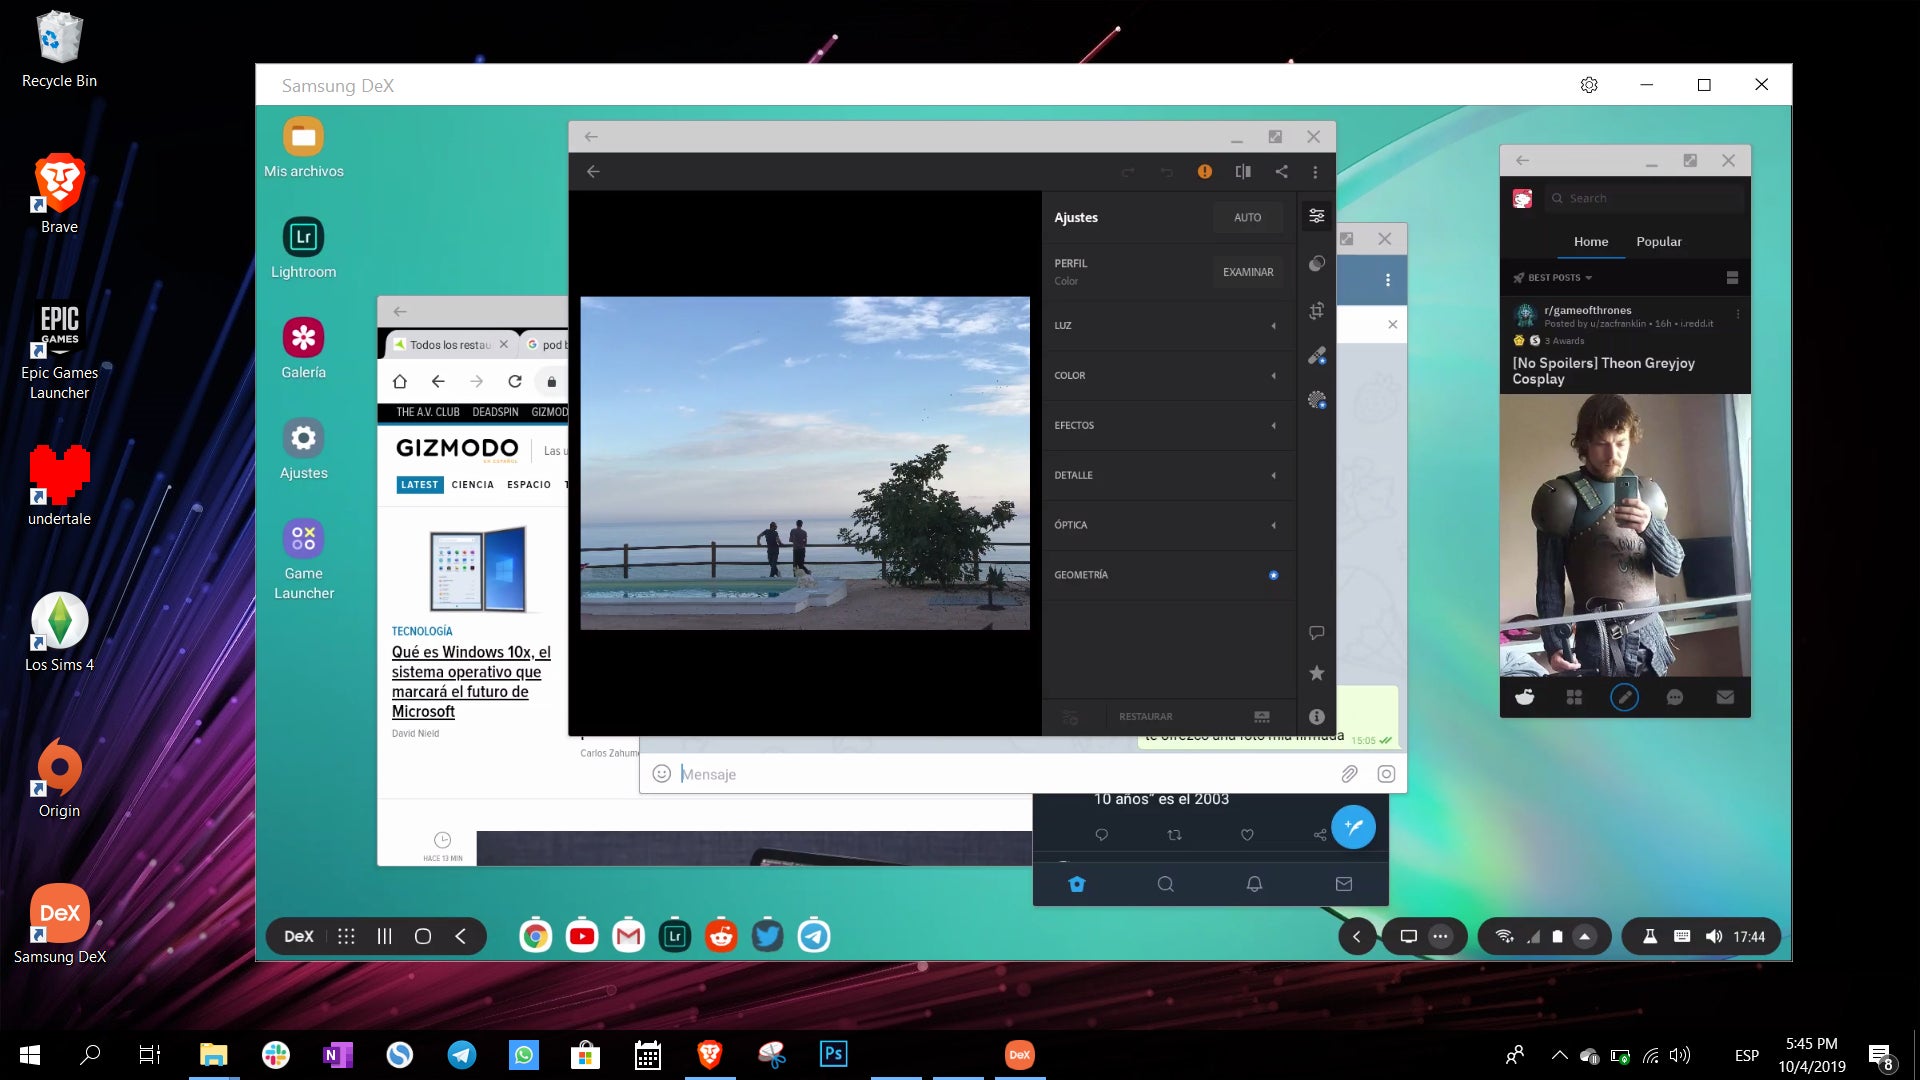Click the Mensaje text input field
Screen dimensions: 1920x1080
coord(1000,774)
